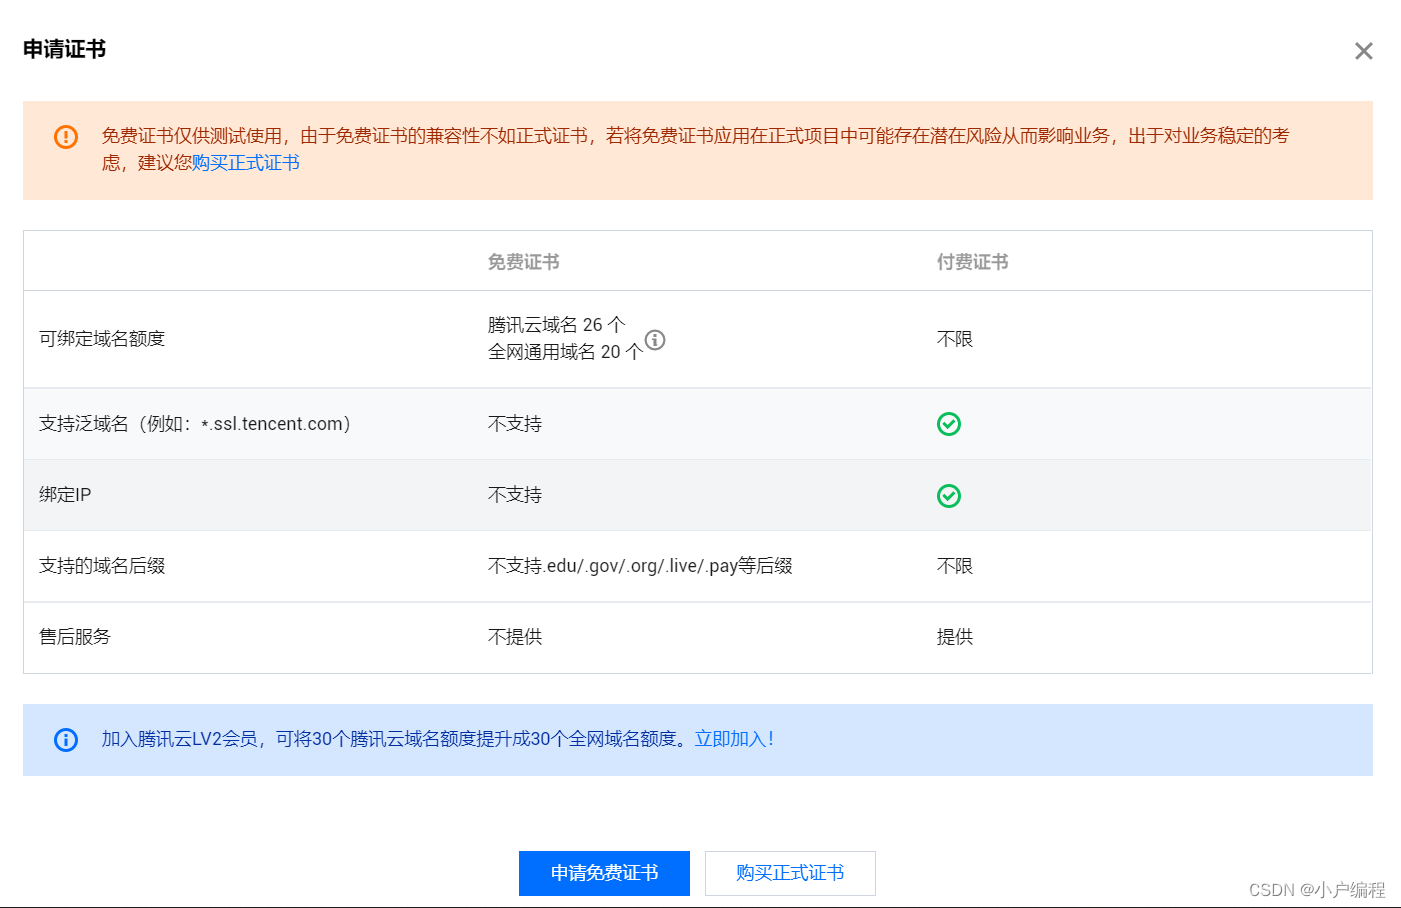The image size is (1401, 908).
Task: Click the green check in the 绑定IP row
Action: click(948, 495)
